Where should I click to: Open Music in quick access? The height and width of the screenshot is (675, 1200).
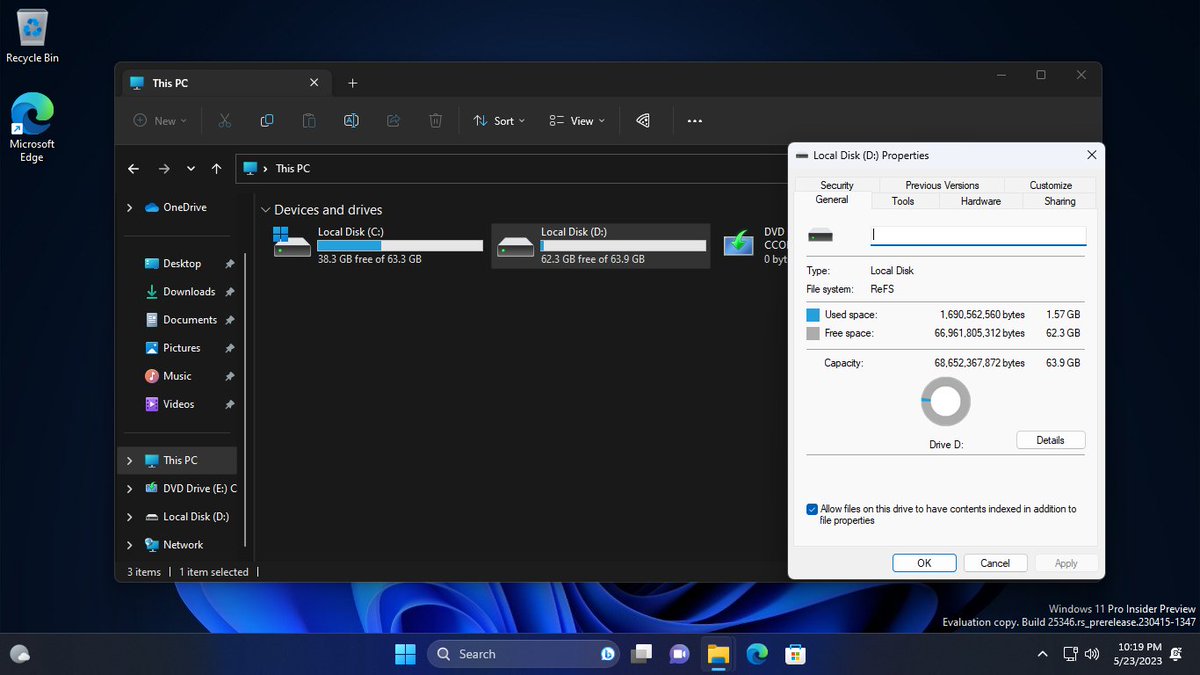[x=177, y=376]
